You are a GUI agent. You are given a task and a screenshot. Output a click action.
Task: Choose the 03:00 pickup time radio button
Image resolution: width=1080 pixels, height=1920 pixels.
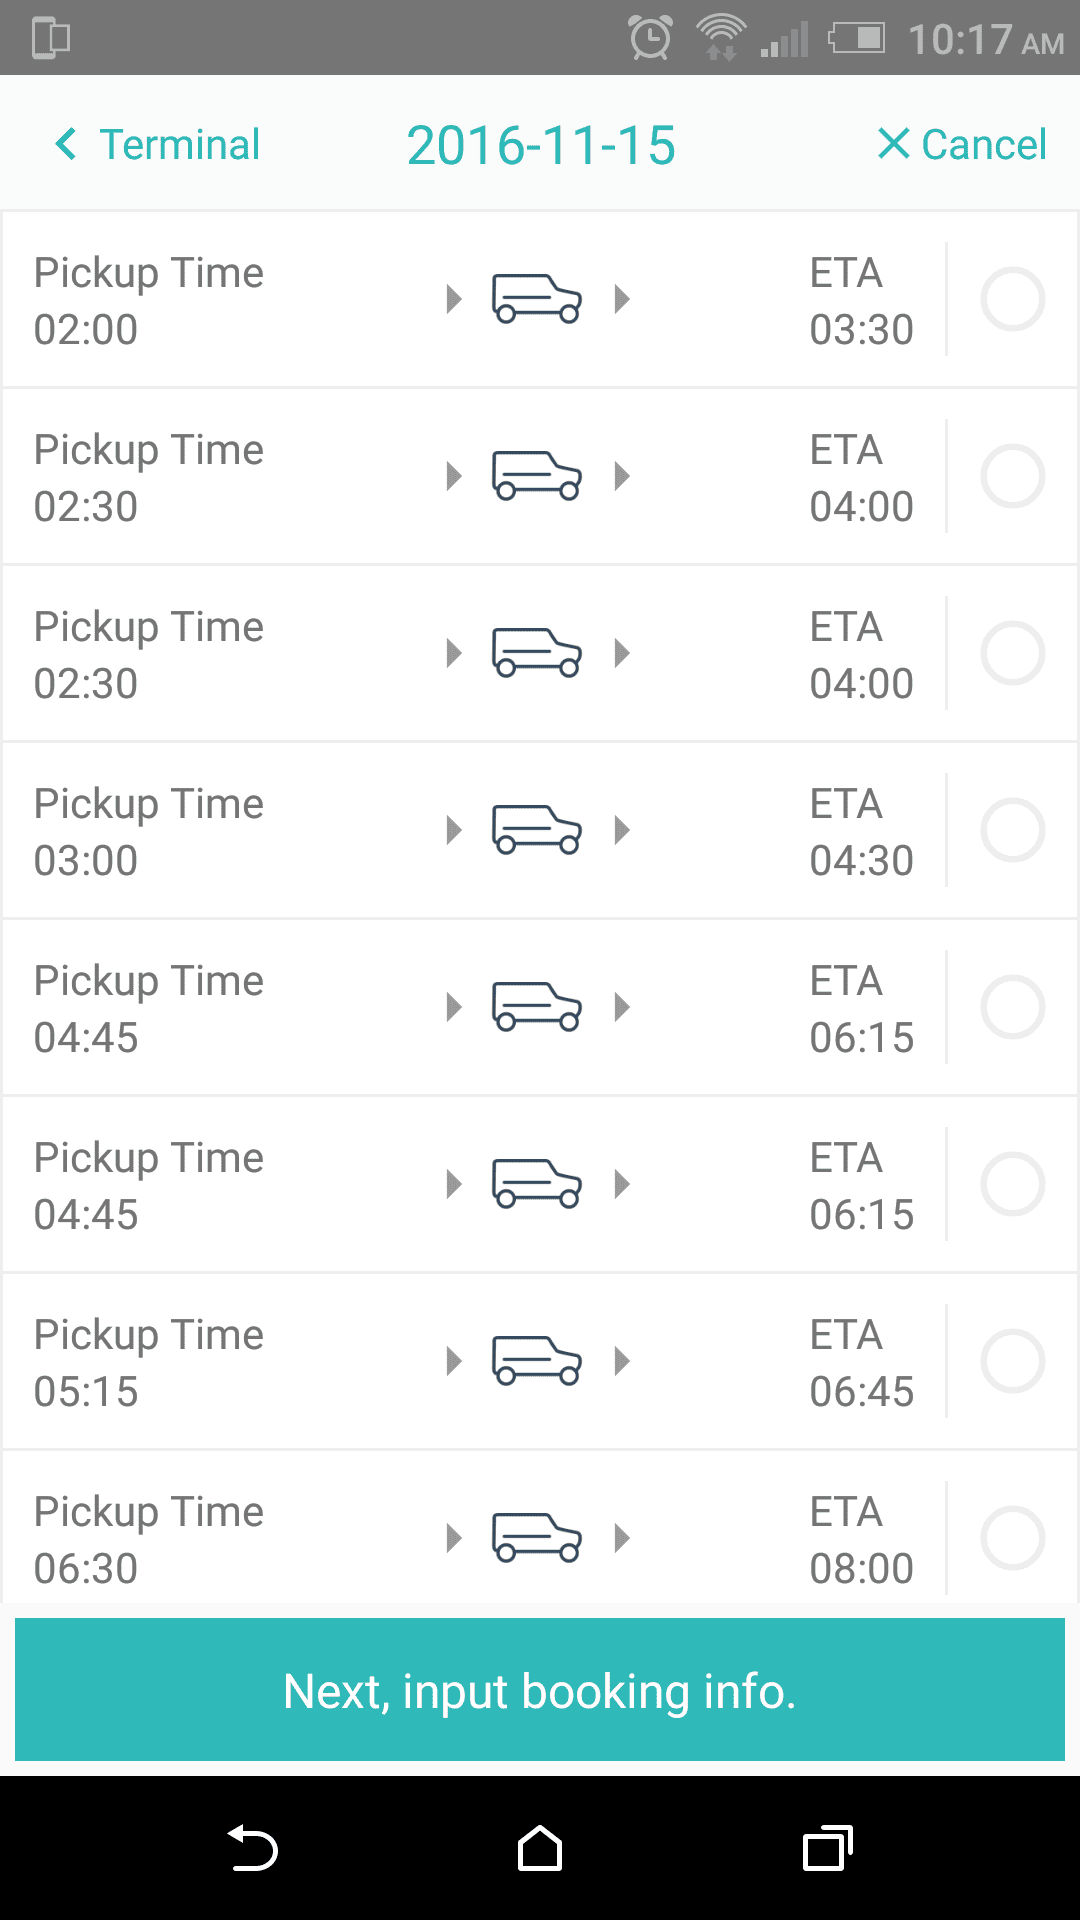1012,830
